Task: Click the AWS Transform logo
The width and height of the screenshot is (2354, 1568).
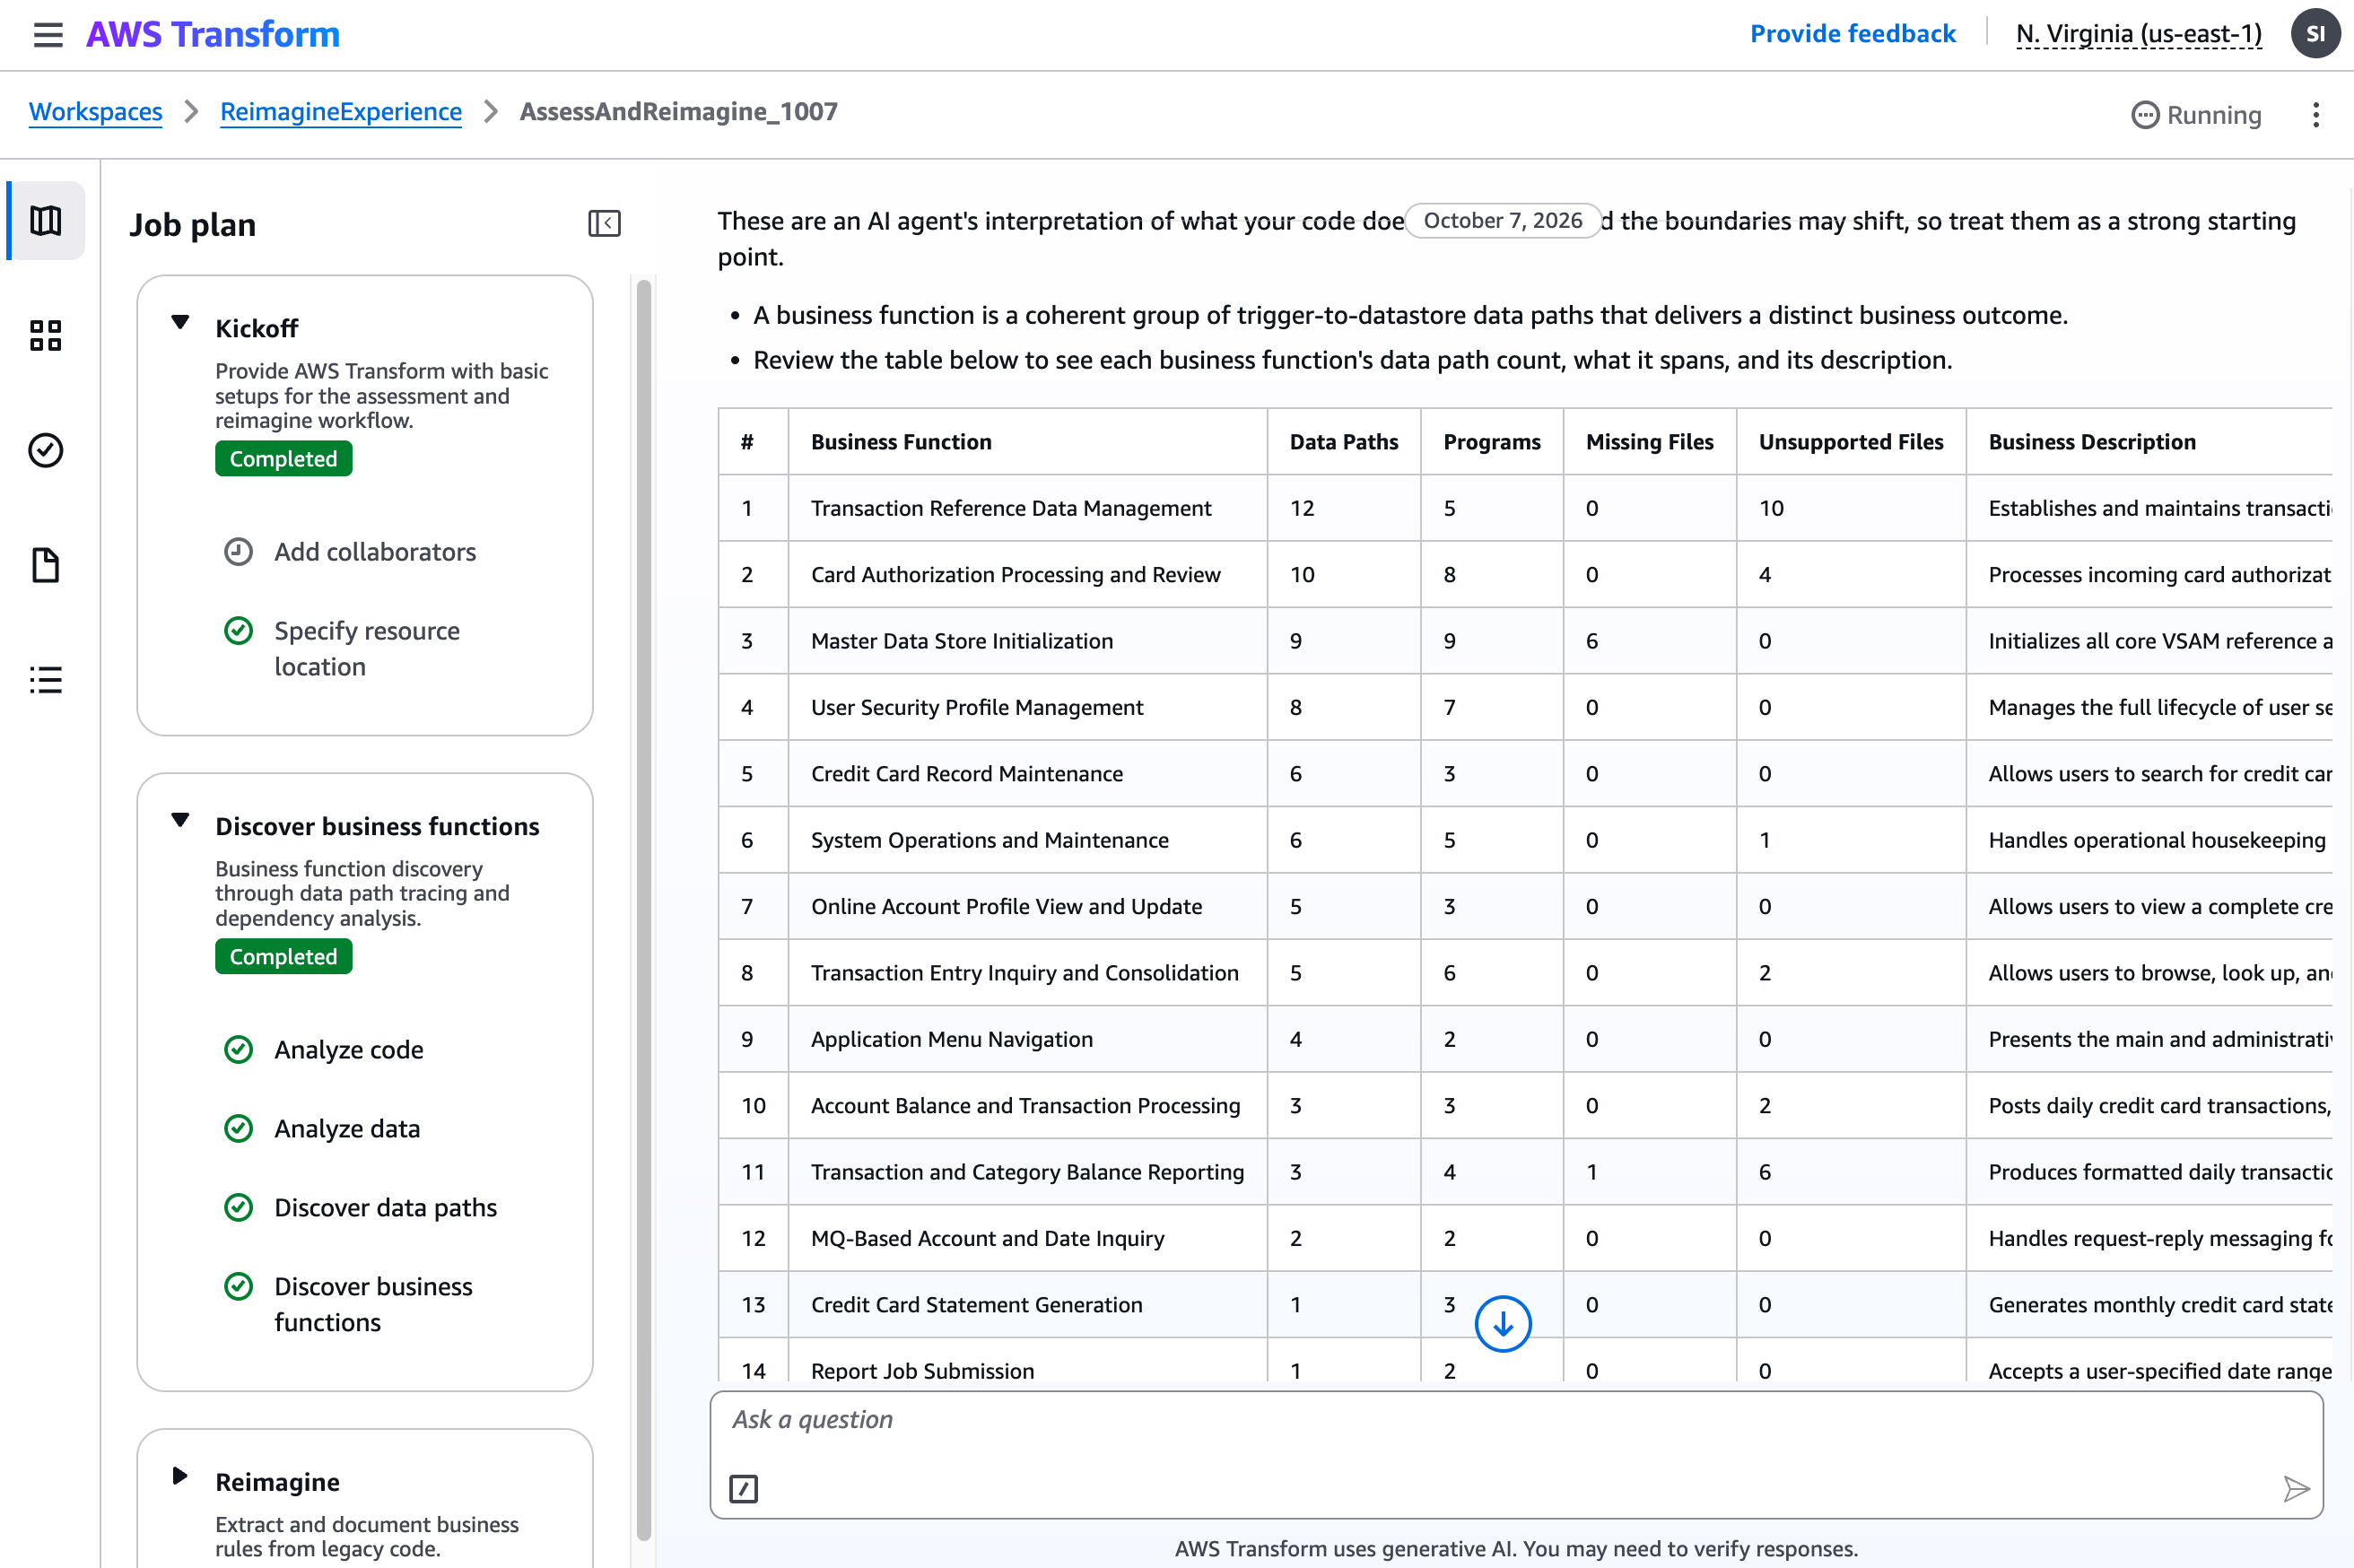Action: pyautogui.click(x=213, y=34)
